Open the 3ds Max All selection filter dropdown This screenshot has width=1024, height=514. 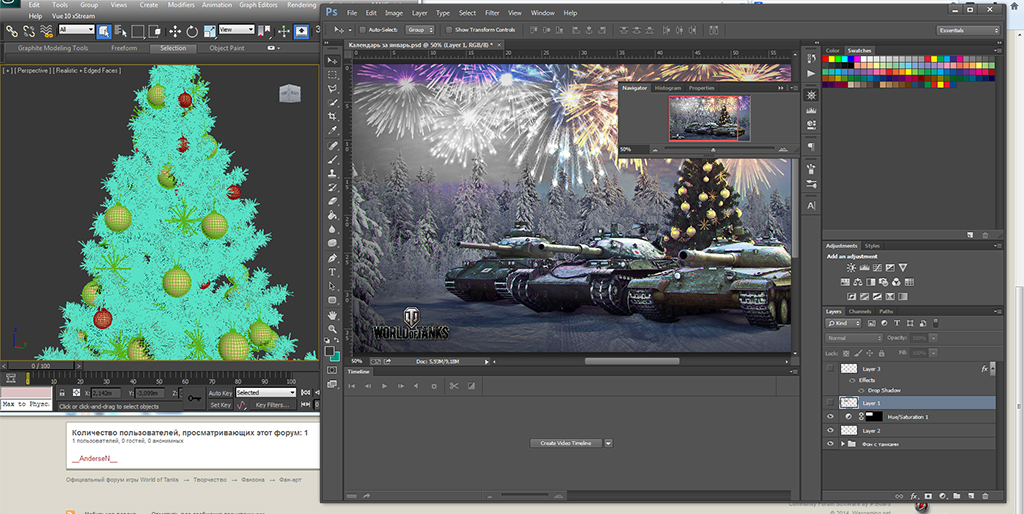click(76, 29)
